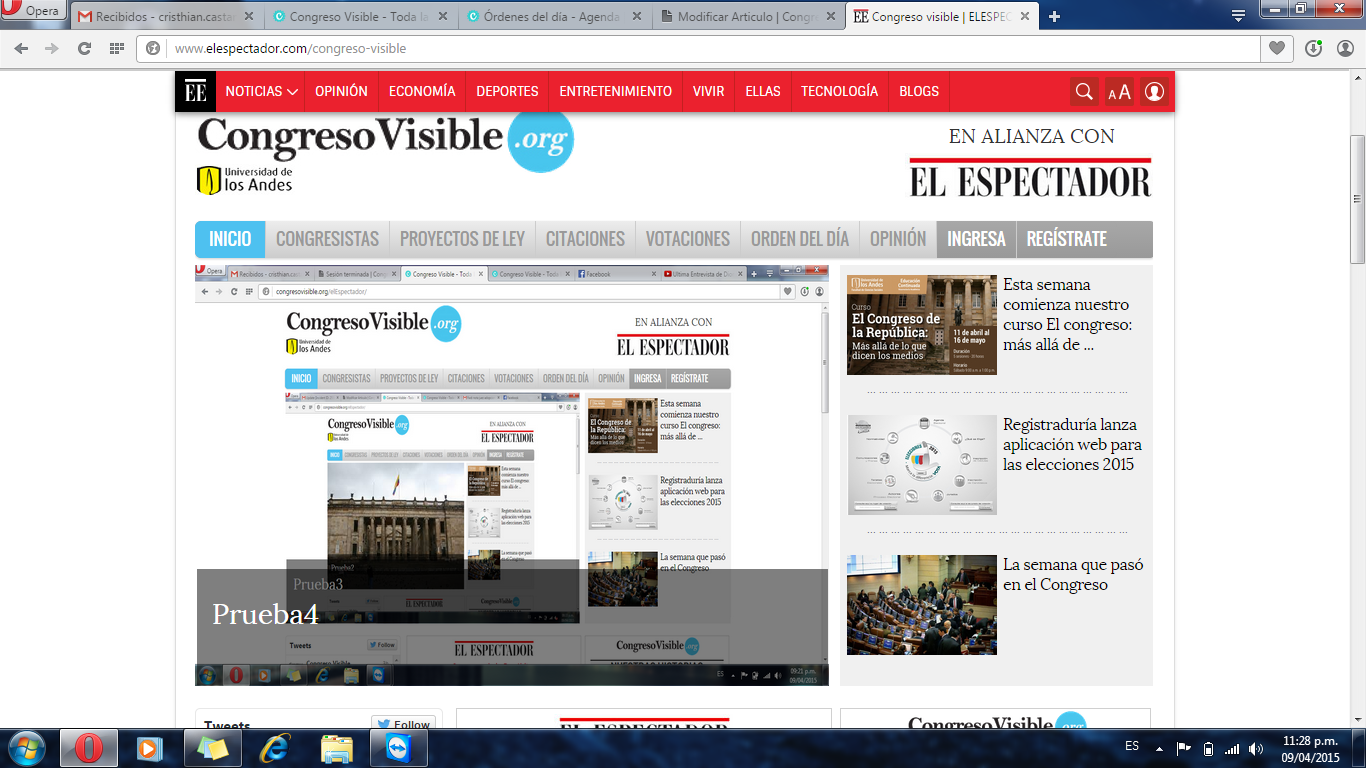
Task: Open headline about curso El congreso
Action: coord(1066,314)
